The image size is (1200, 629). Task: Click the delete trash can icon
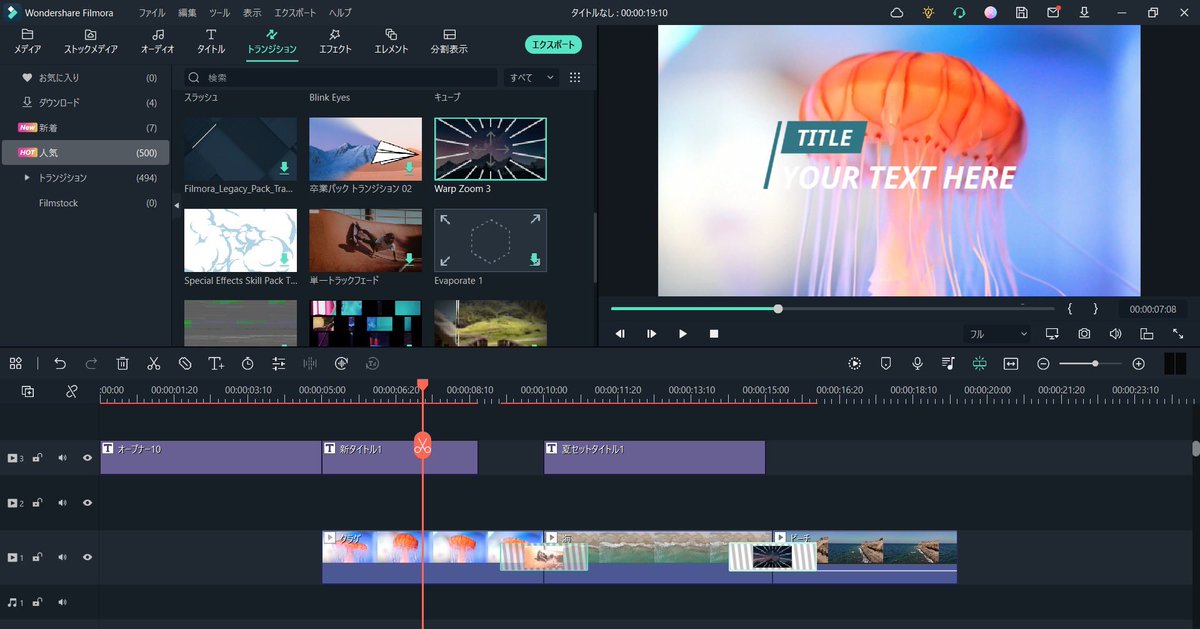[122, 364]
